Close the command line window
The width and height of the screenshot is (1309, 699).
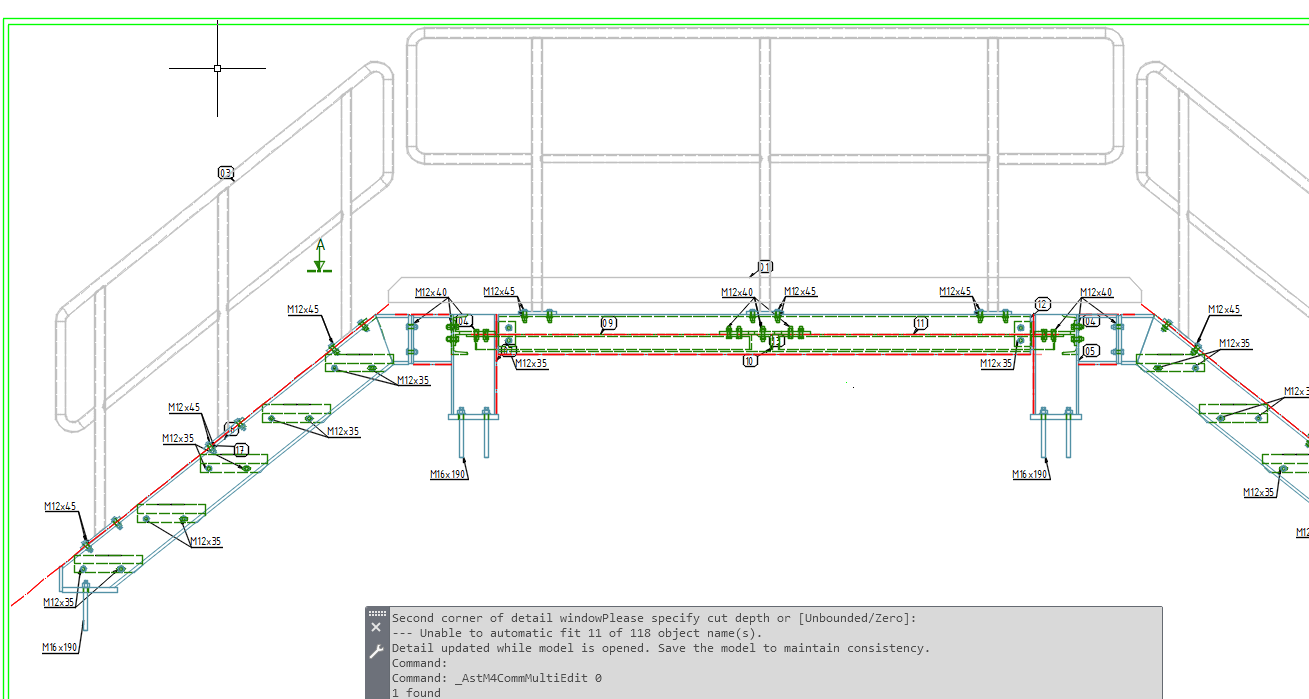[x=376, y=627]
